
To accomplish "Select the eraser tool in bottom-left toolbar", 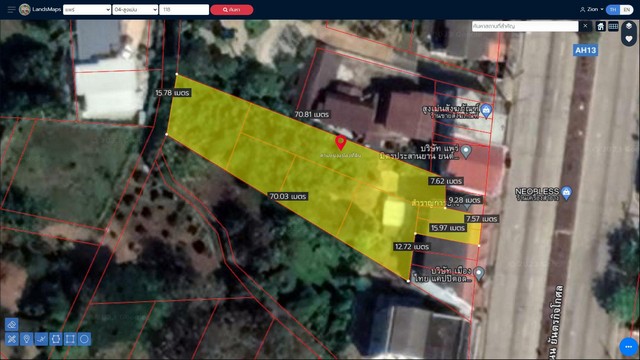I will click(12, 324).
